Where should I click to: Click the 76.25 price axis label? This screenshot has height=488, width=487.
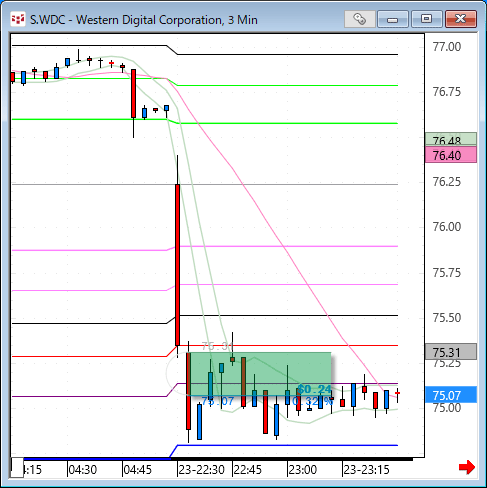(447, 182)
